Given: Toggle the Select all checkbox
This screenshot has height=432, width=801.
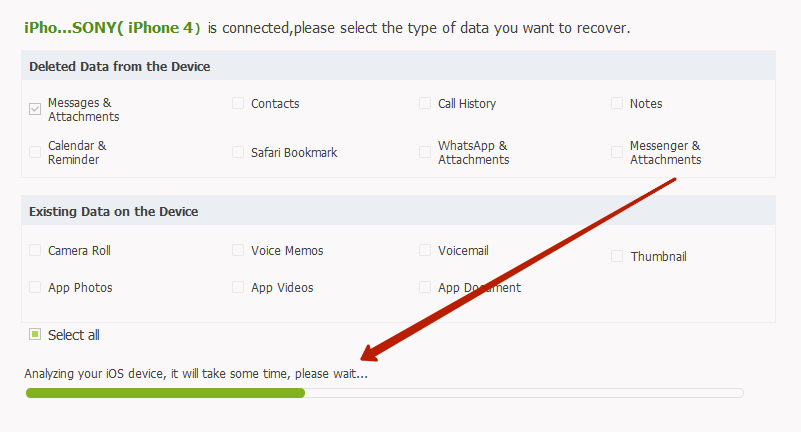Looking at the screenshot, I should coord(35,335).
